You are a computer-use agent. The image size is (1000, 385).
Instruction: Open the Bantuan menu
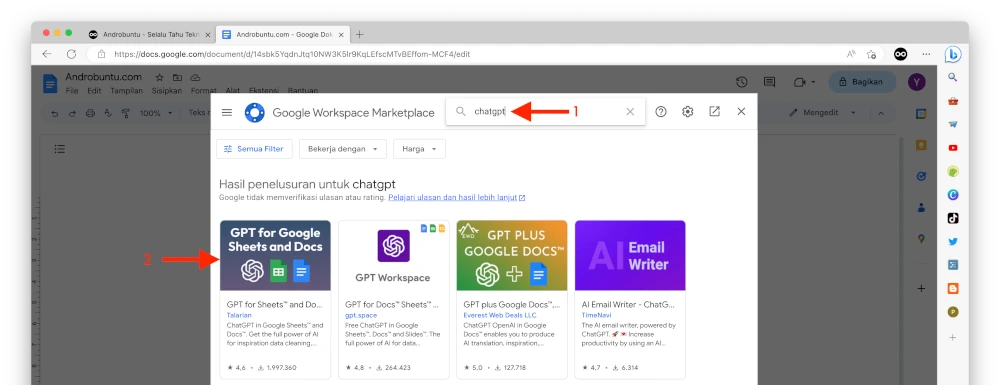tap(302, 91)
